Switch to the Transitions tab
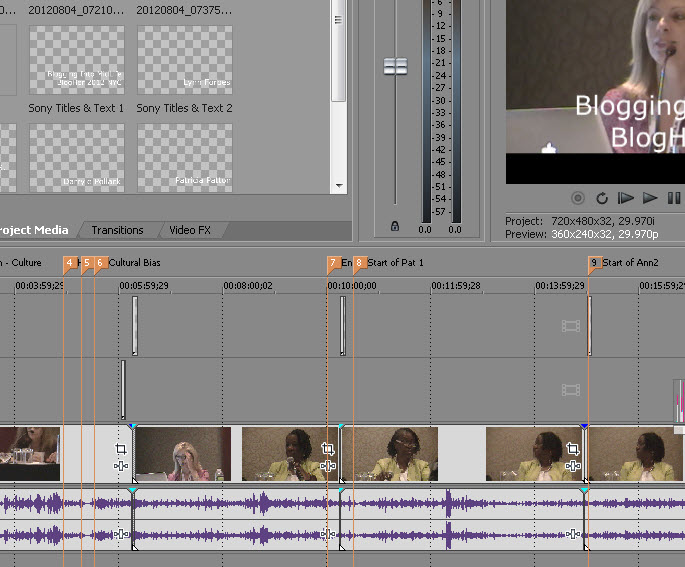The width and height of the screenshot is (685, 567). pyautogui.click(x=118, y=230)
